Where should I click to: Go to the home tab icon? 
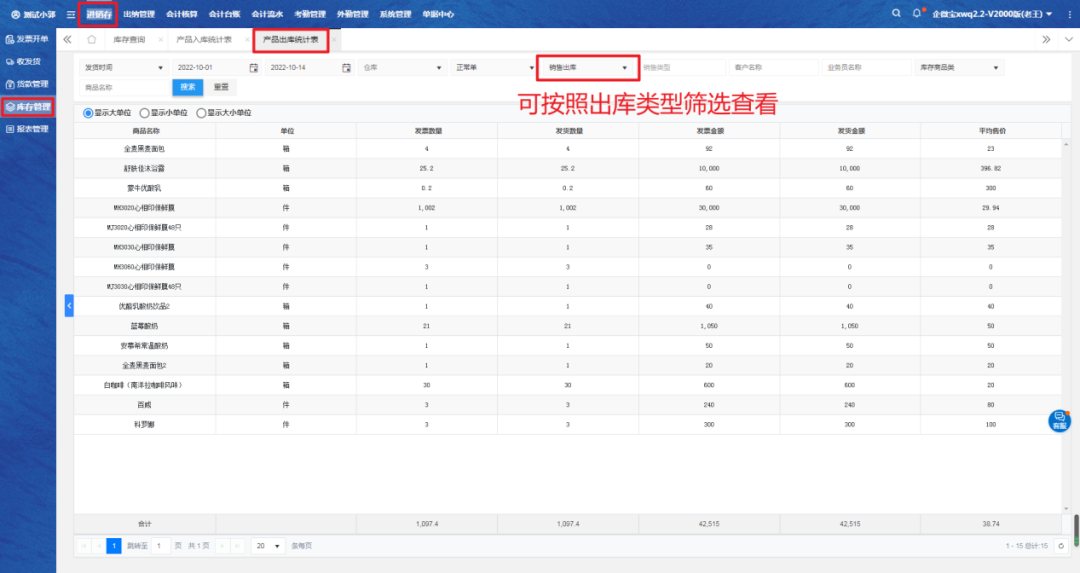pos(92,39)
